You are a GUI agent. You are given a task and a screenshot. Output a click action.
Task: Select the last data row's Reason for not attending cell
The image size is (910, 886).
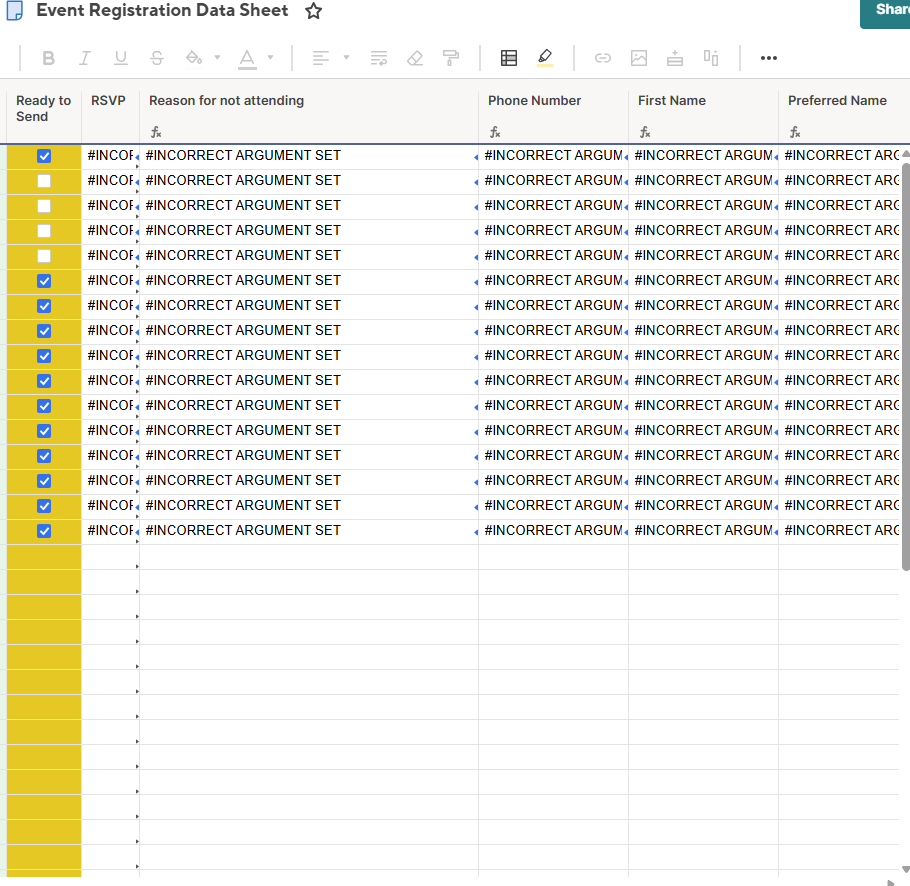click(x=309, y=531)
